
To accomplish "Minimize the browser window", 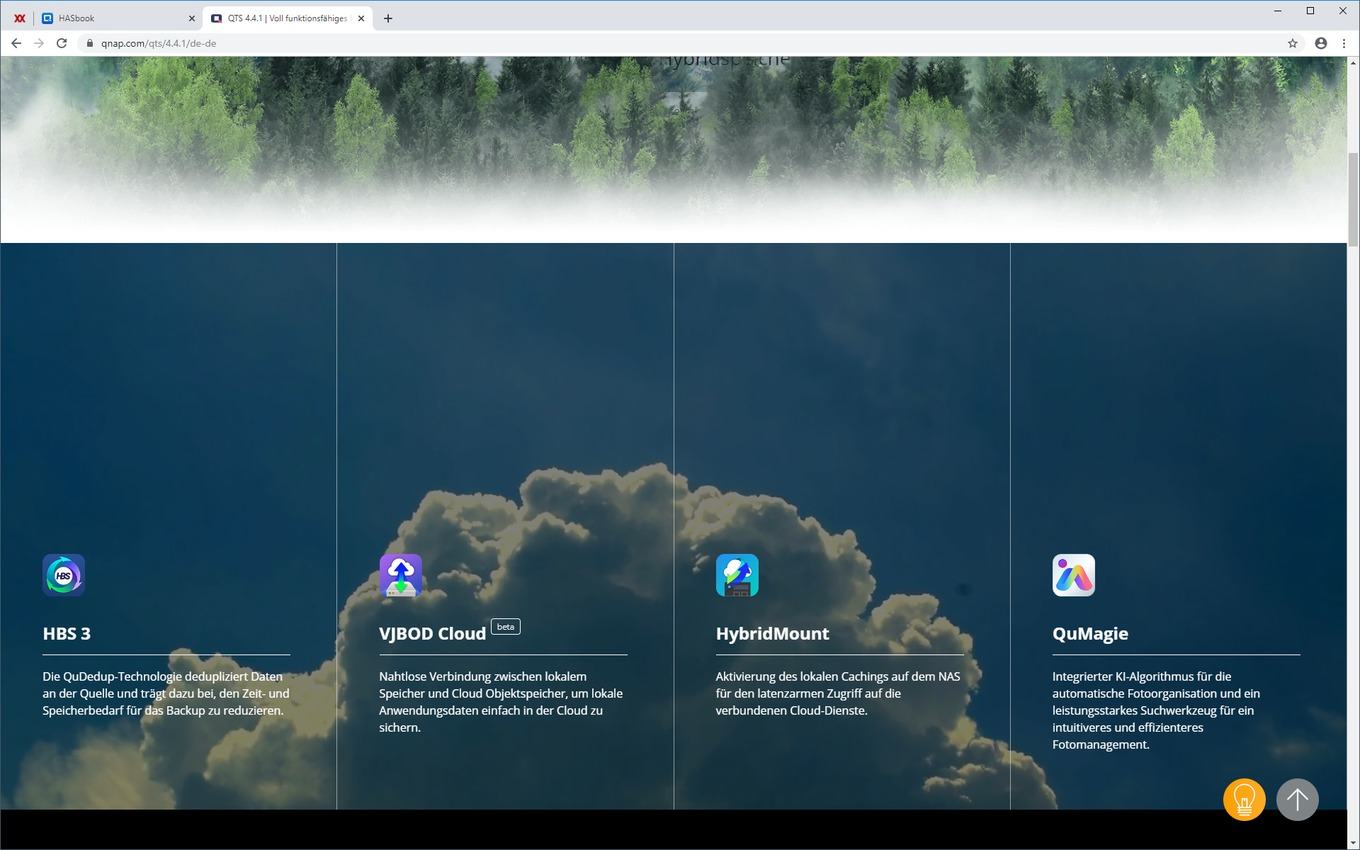I will point(1278,10).
